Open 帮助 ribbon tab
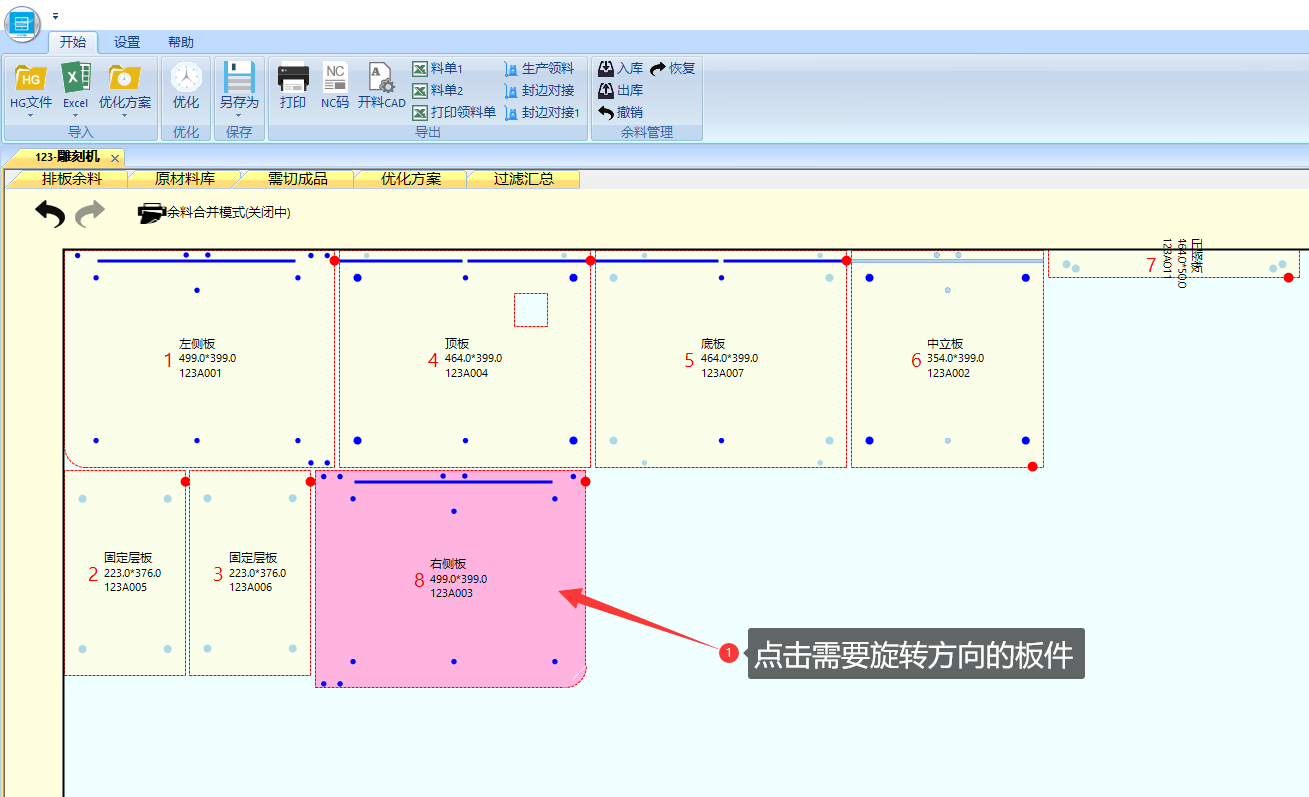Viewport: 1309px width, 797px height. [181, 42]
